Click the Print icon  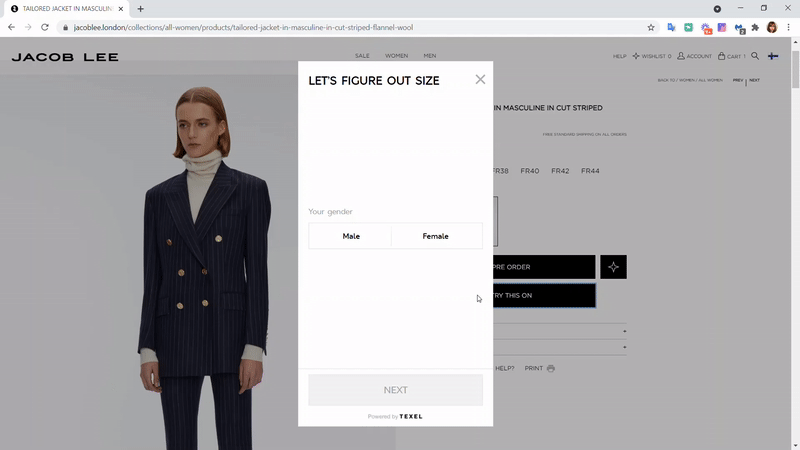tap(550, 368)
